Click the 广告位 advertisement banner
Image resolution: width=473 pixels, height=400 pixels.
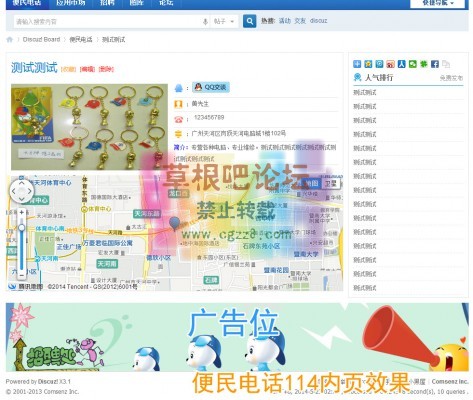[x=237, y=337]
